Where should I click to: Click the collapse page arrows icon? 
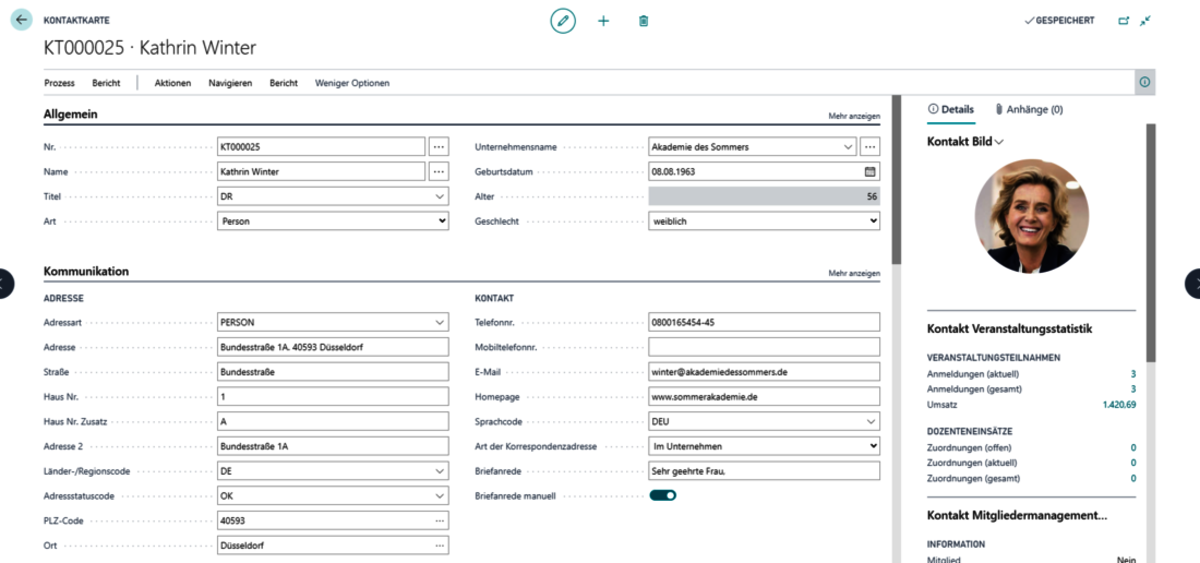click(x=1146, y=20)
